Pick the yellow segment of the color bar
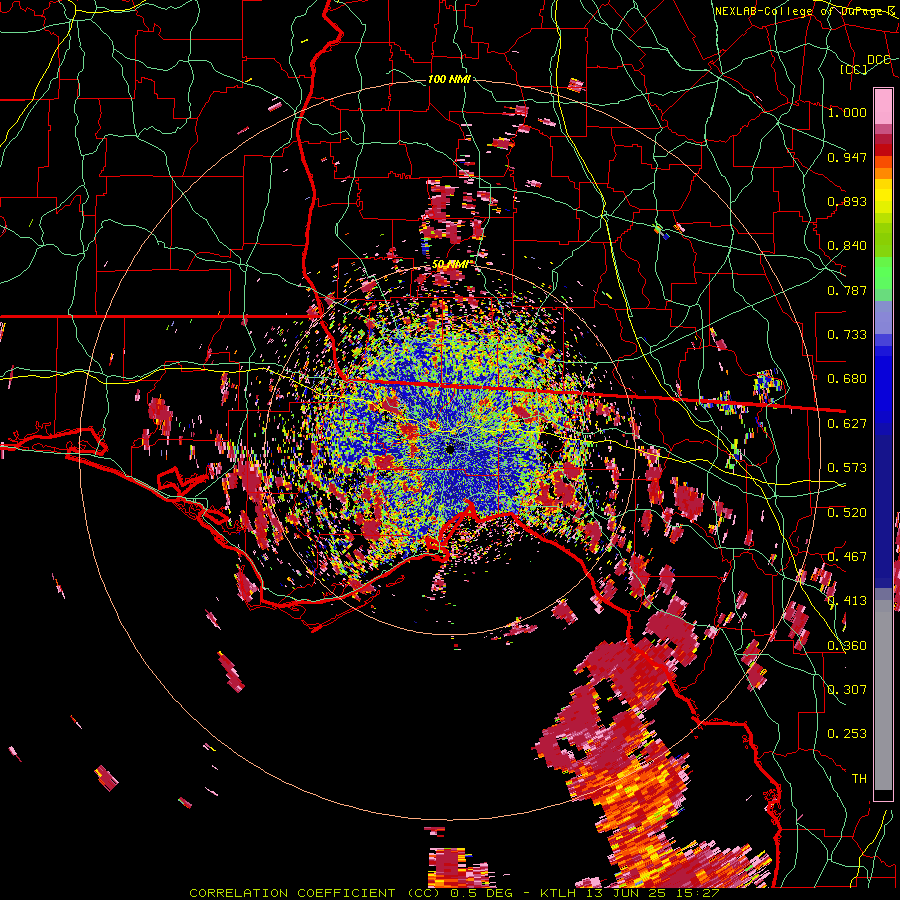The height and width of the screenshot is (900, 900). 883,196
